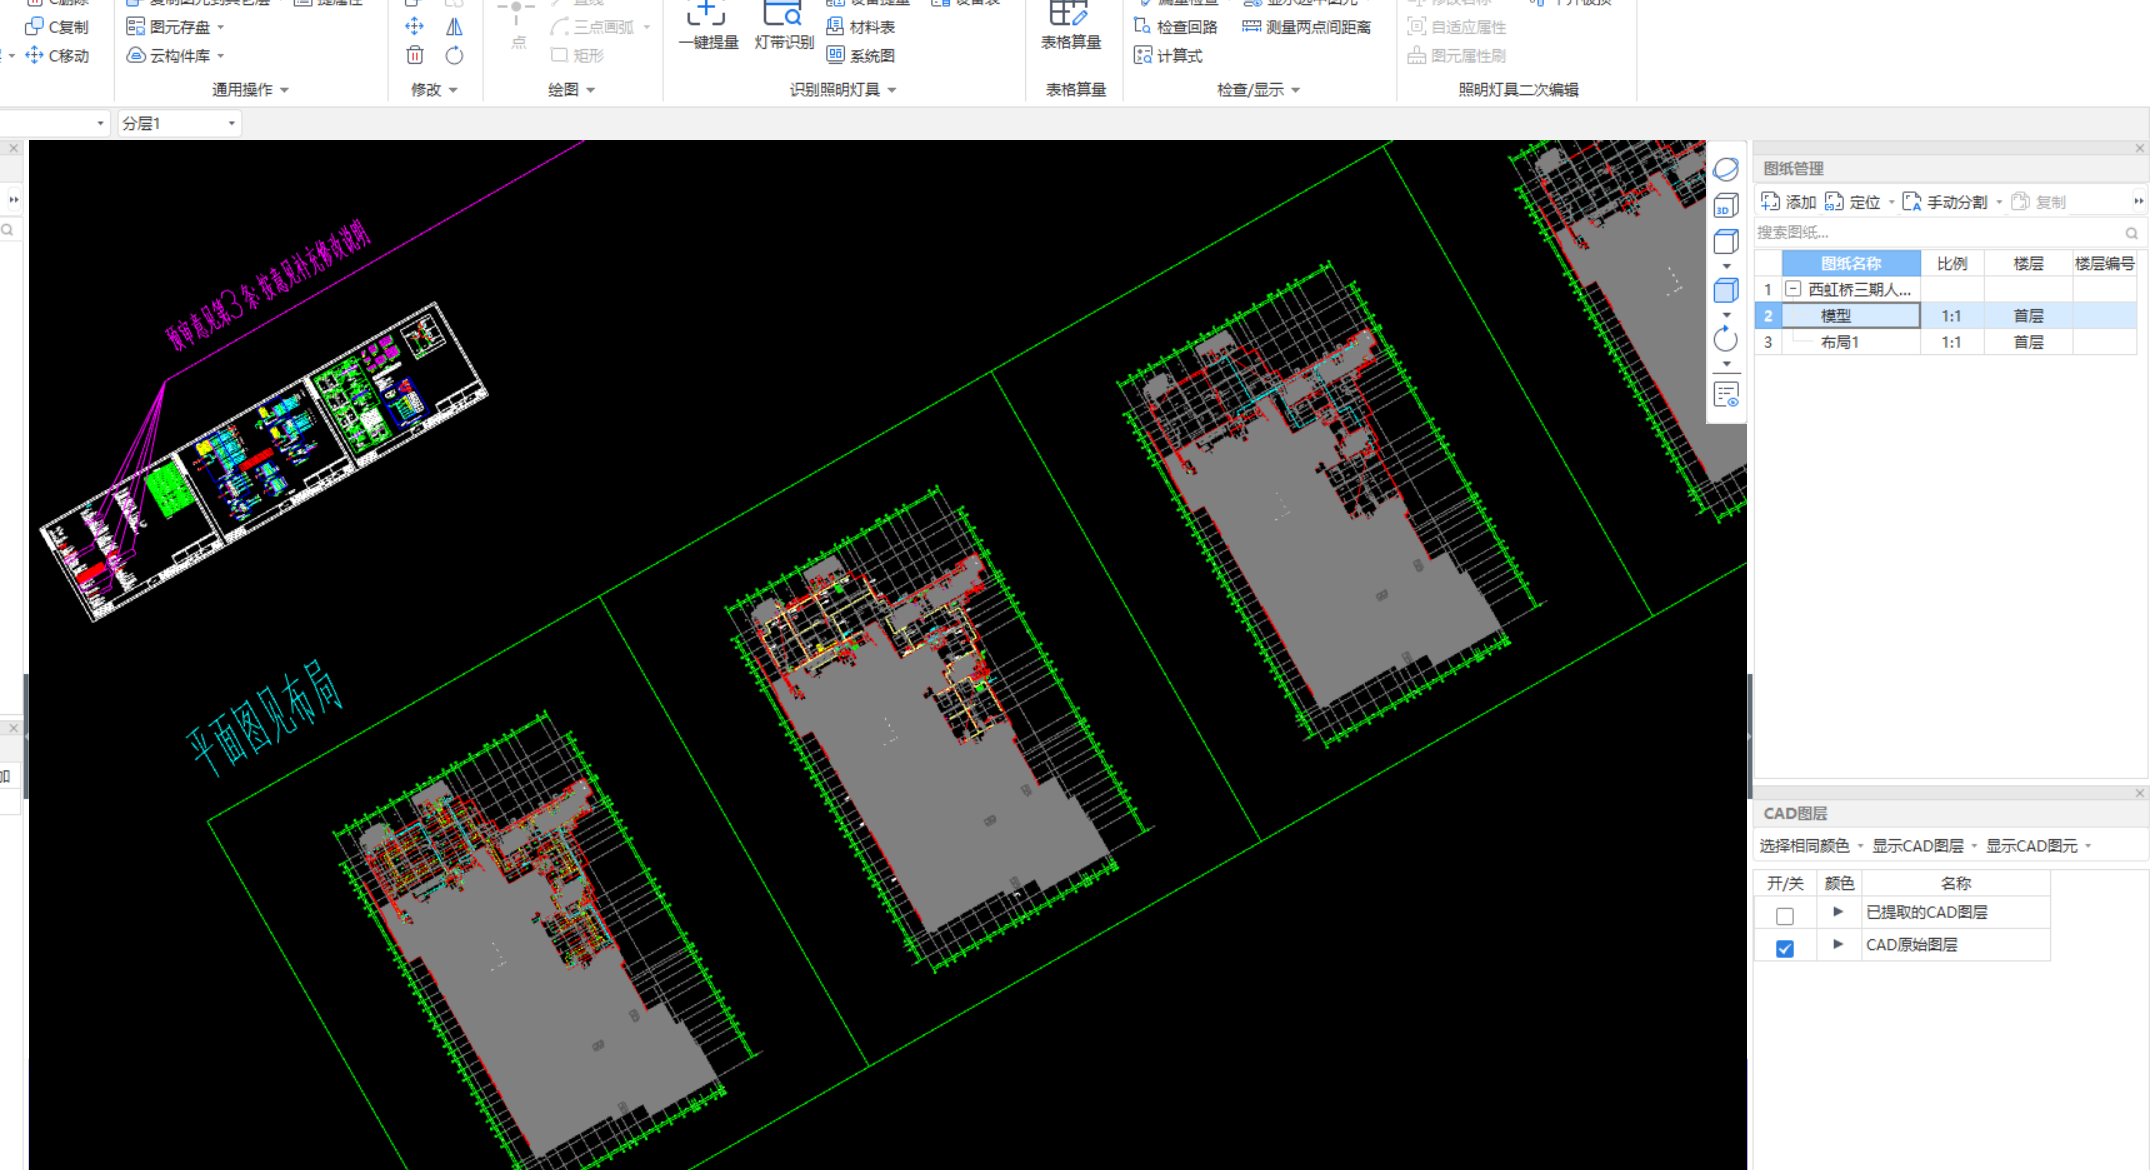Click the 测量两点间距离 tool
The height and width of the screenshot is (1170, 2150).
point(1307,27)
